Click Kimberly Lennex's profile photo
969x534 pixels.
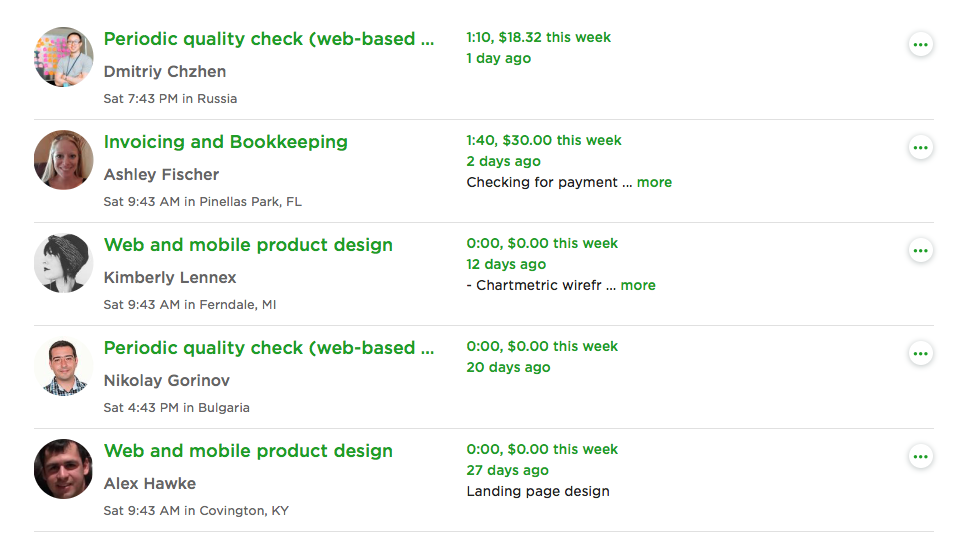(64, 263)
